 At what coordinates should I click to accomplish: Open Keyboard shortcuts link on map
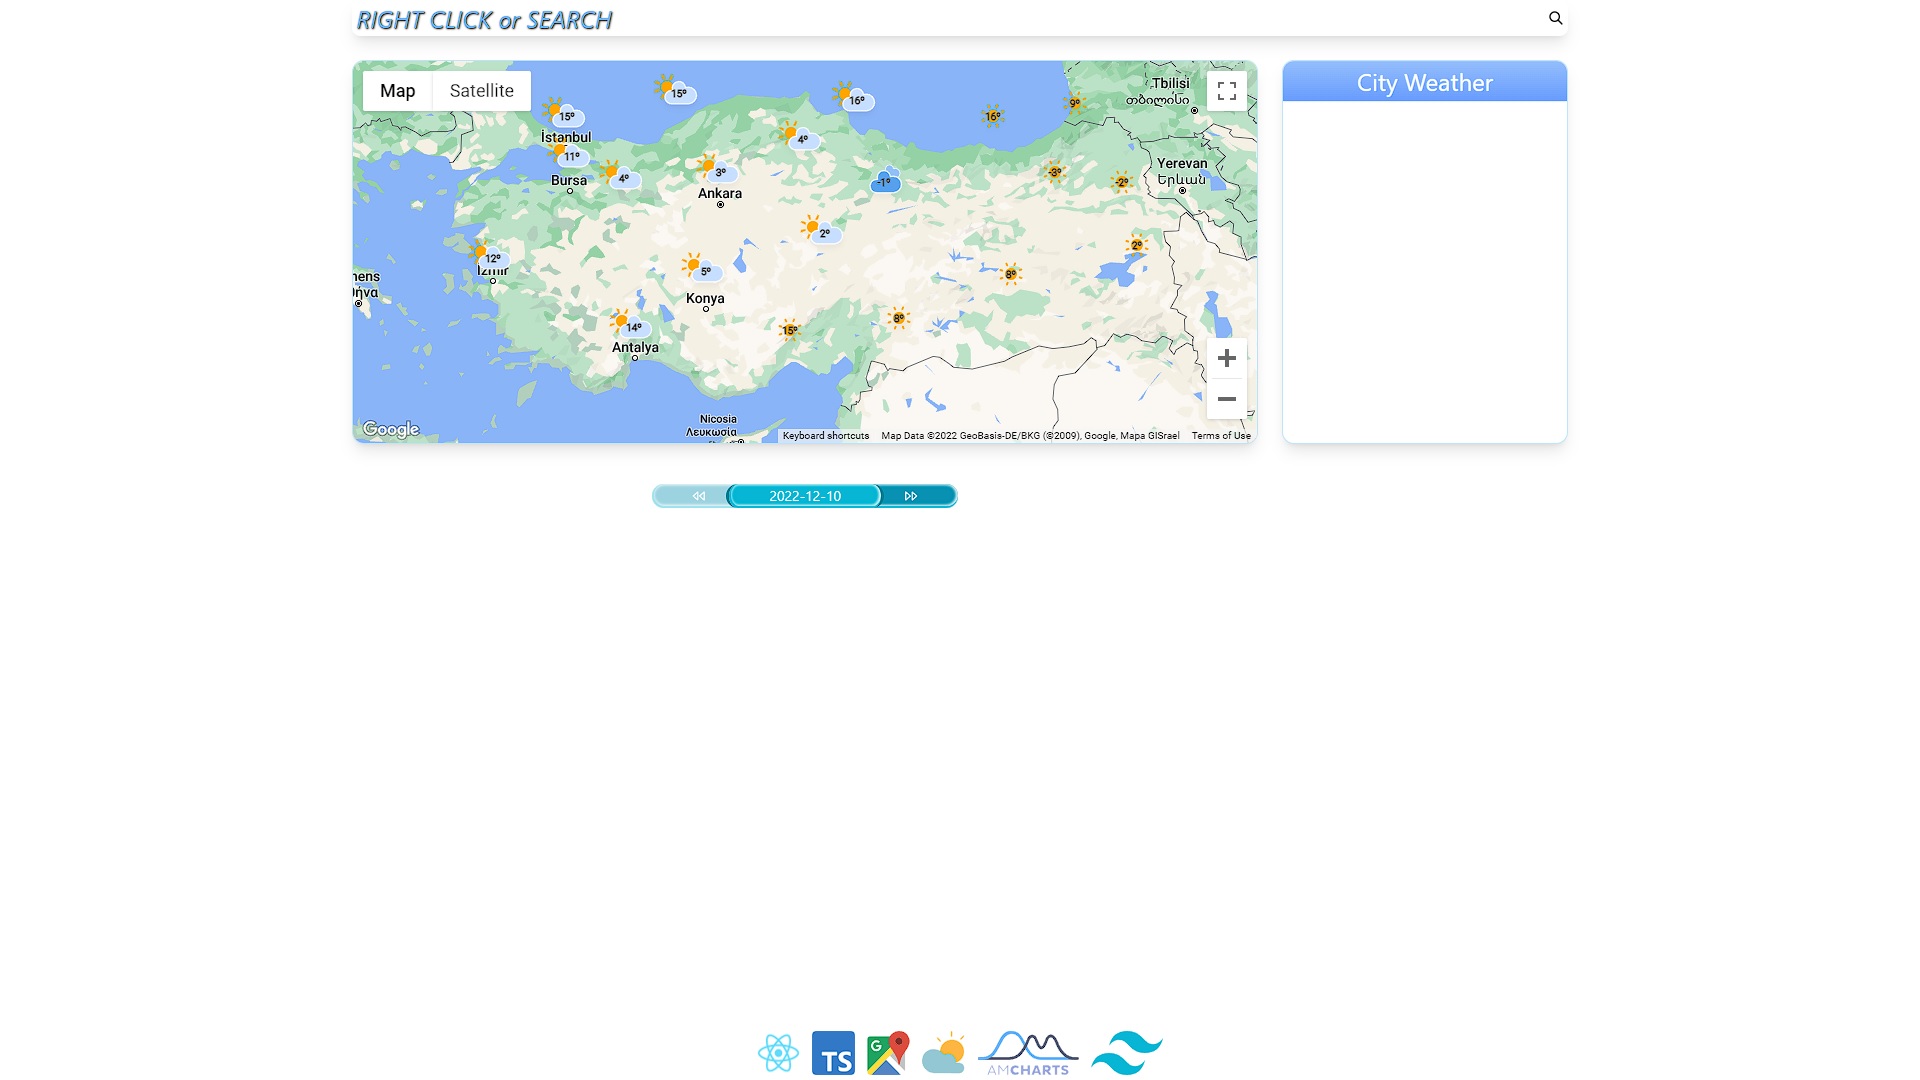click(826, 436)
